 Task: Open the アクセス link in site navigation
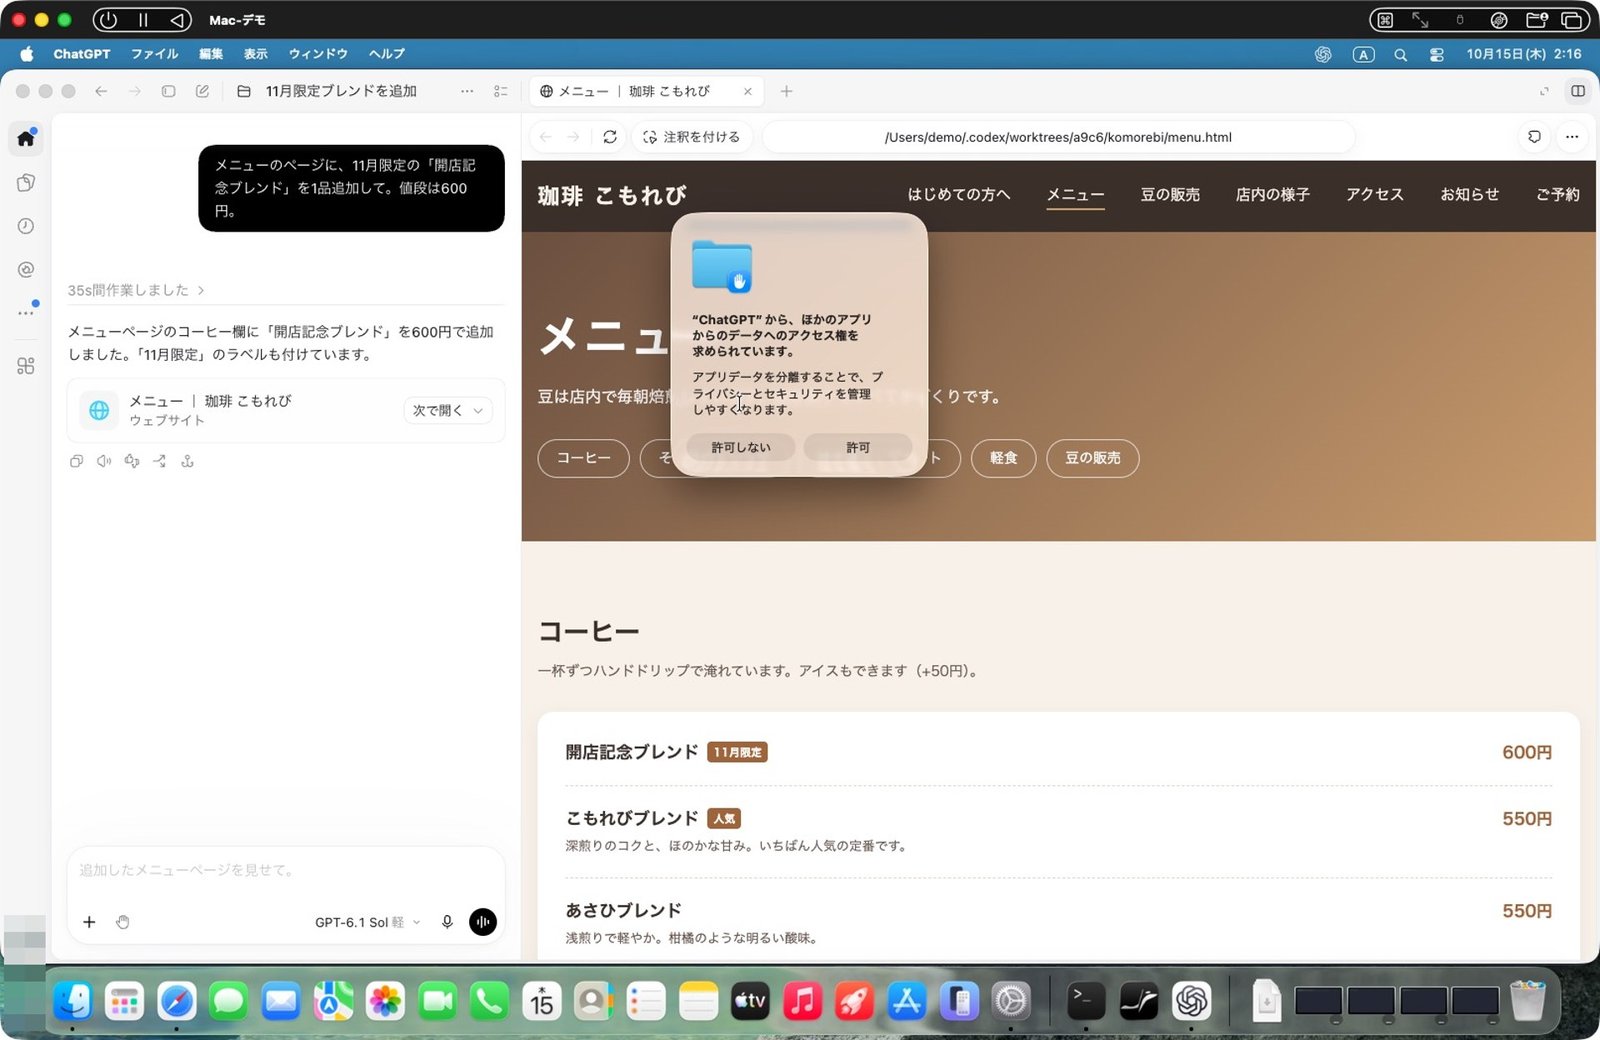tap(1374, 194)
